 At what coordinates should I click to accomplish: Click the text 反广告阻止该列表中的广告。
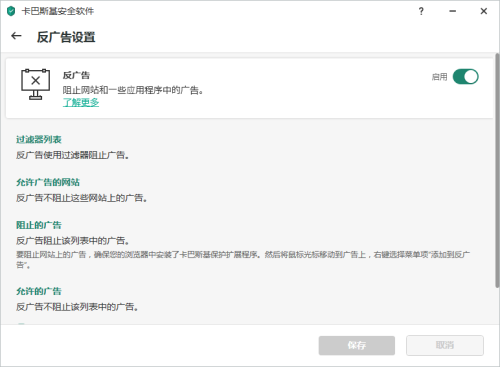(x=73, y=241)
